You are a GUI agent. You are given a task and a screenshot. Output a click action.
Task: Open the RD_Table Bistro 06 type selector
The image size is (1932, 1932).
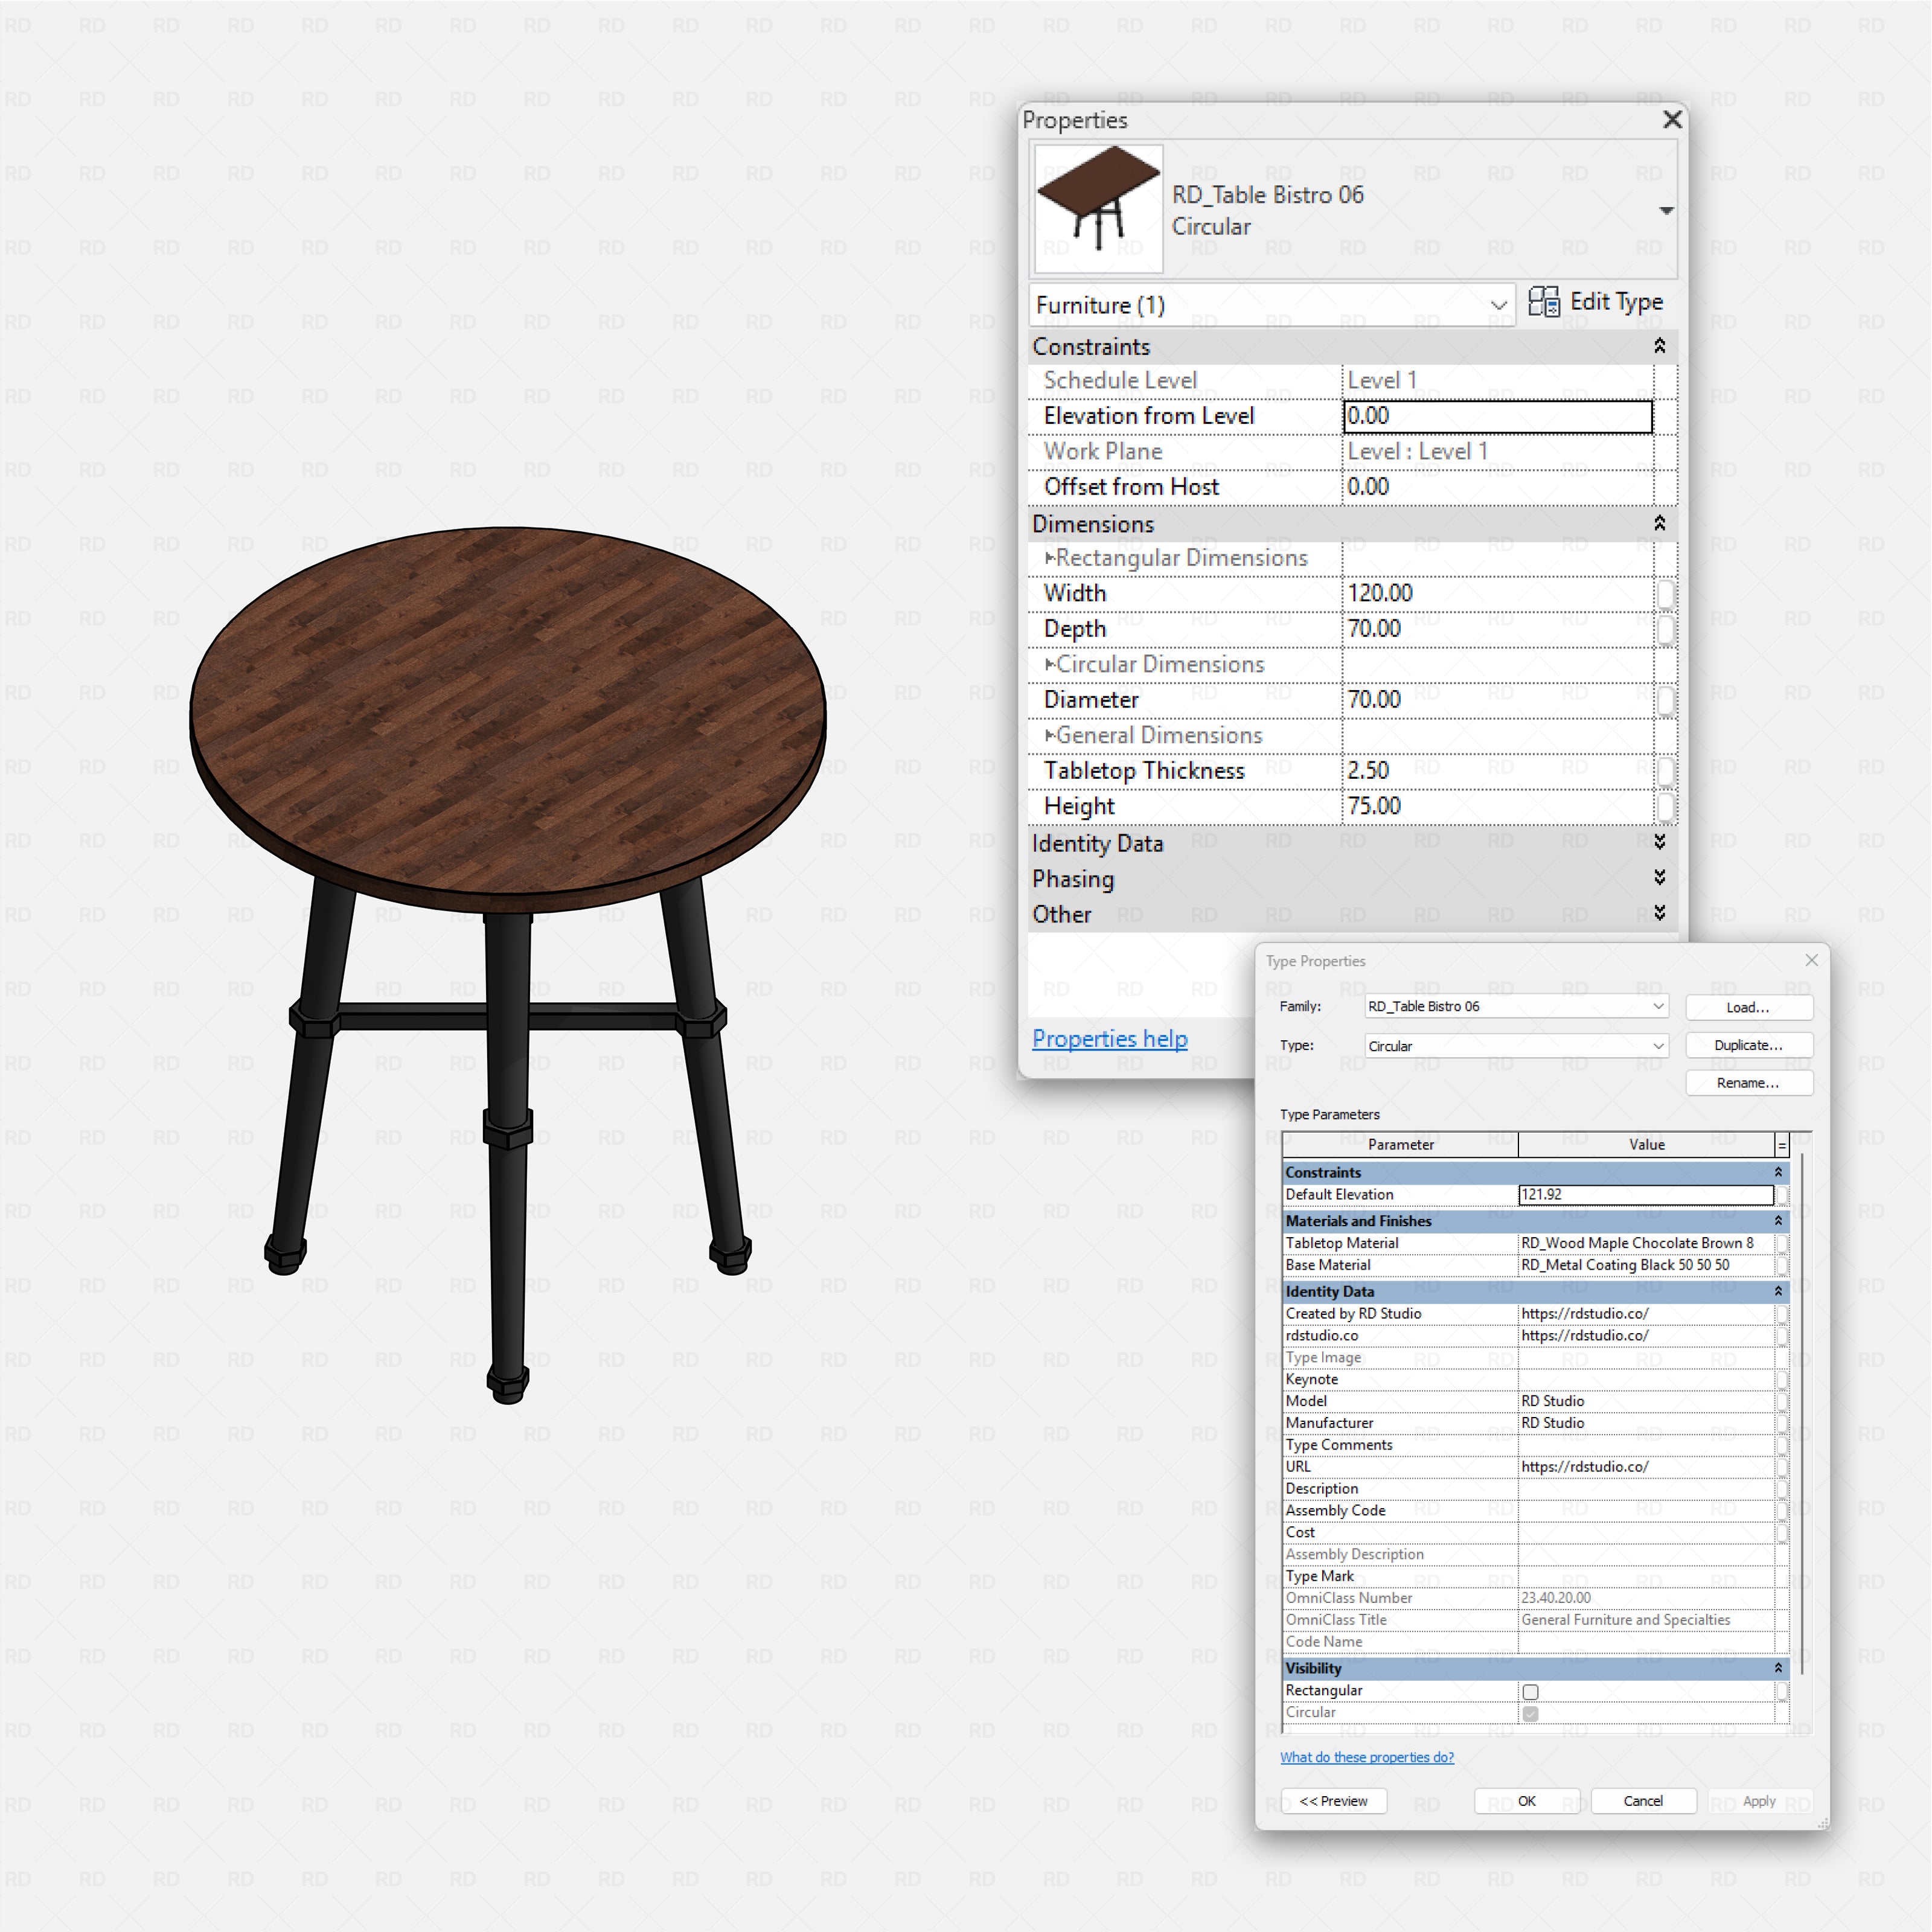tap(1666, 210)
